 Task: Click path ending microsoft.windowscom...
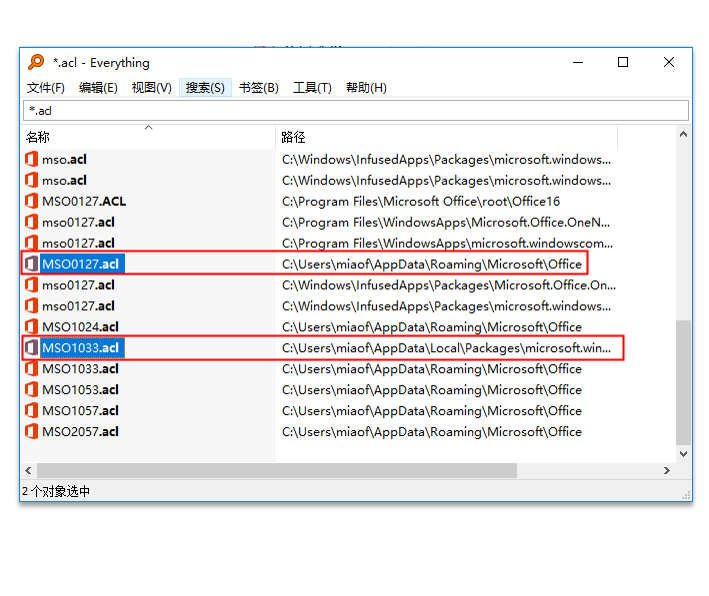tap(447, 243)
